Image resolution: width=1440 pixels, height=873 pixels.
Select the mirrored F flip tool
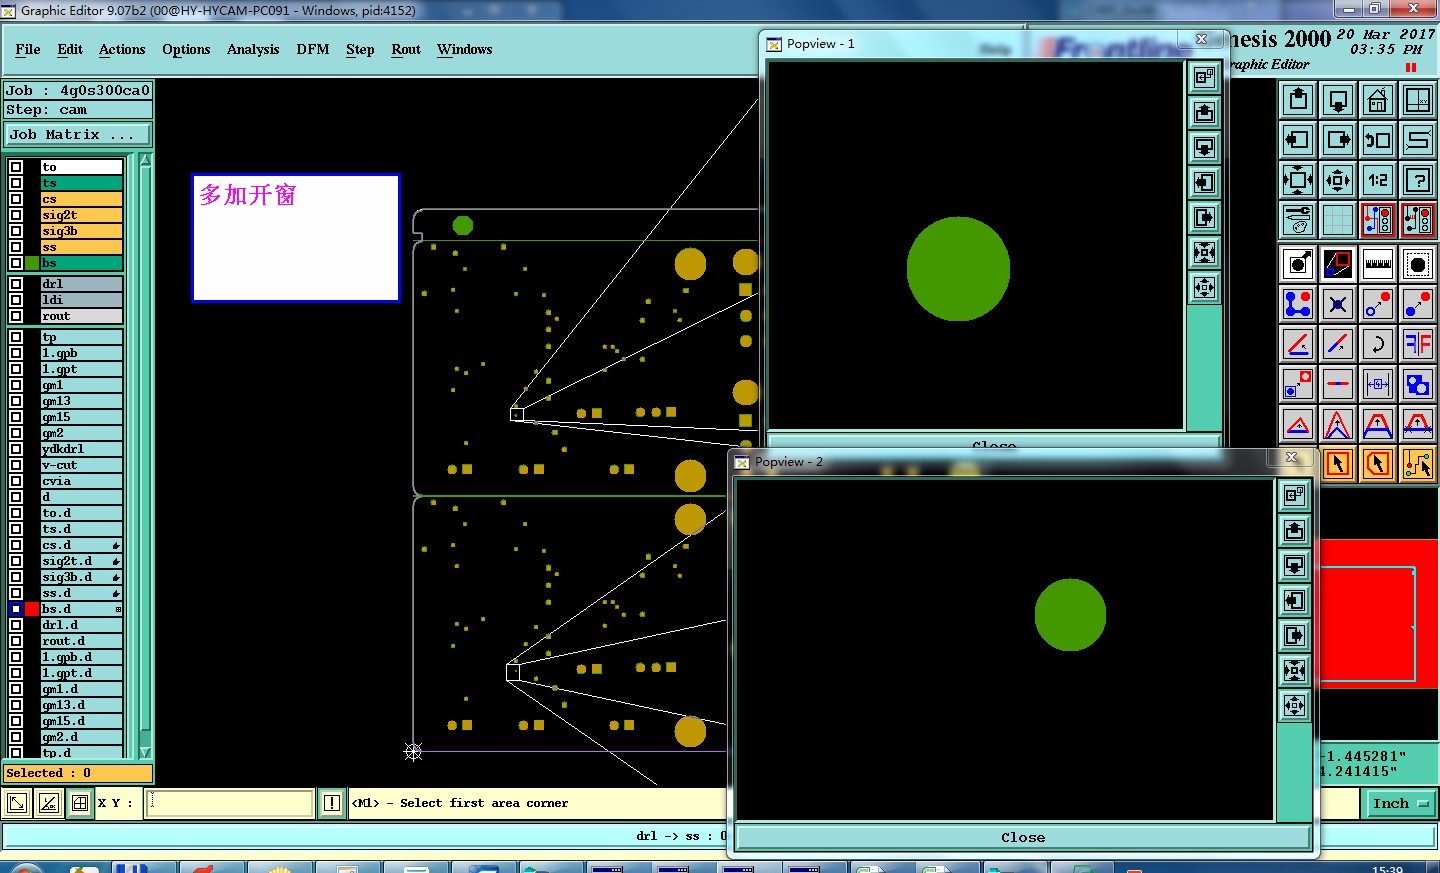tap(1418, 344)
